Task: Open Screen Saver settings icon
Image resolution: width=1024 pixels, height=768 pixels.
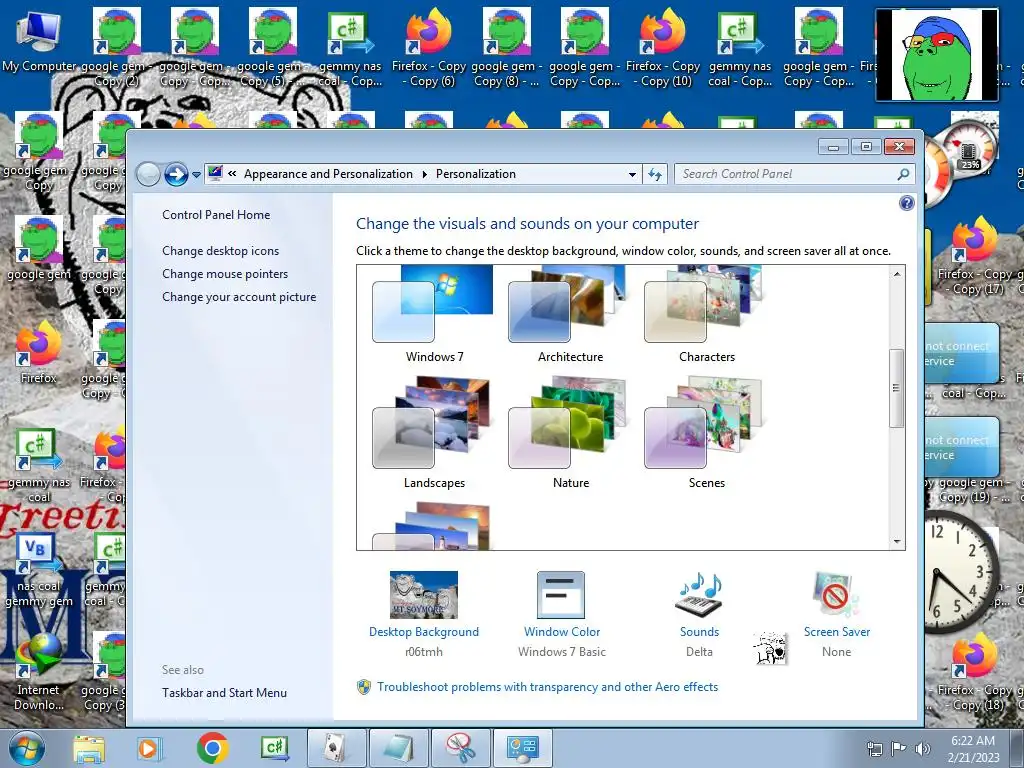Action: click(836, 595)
